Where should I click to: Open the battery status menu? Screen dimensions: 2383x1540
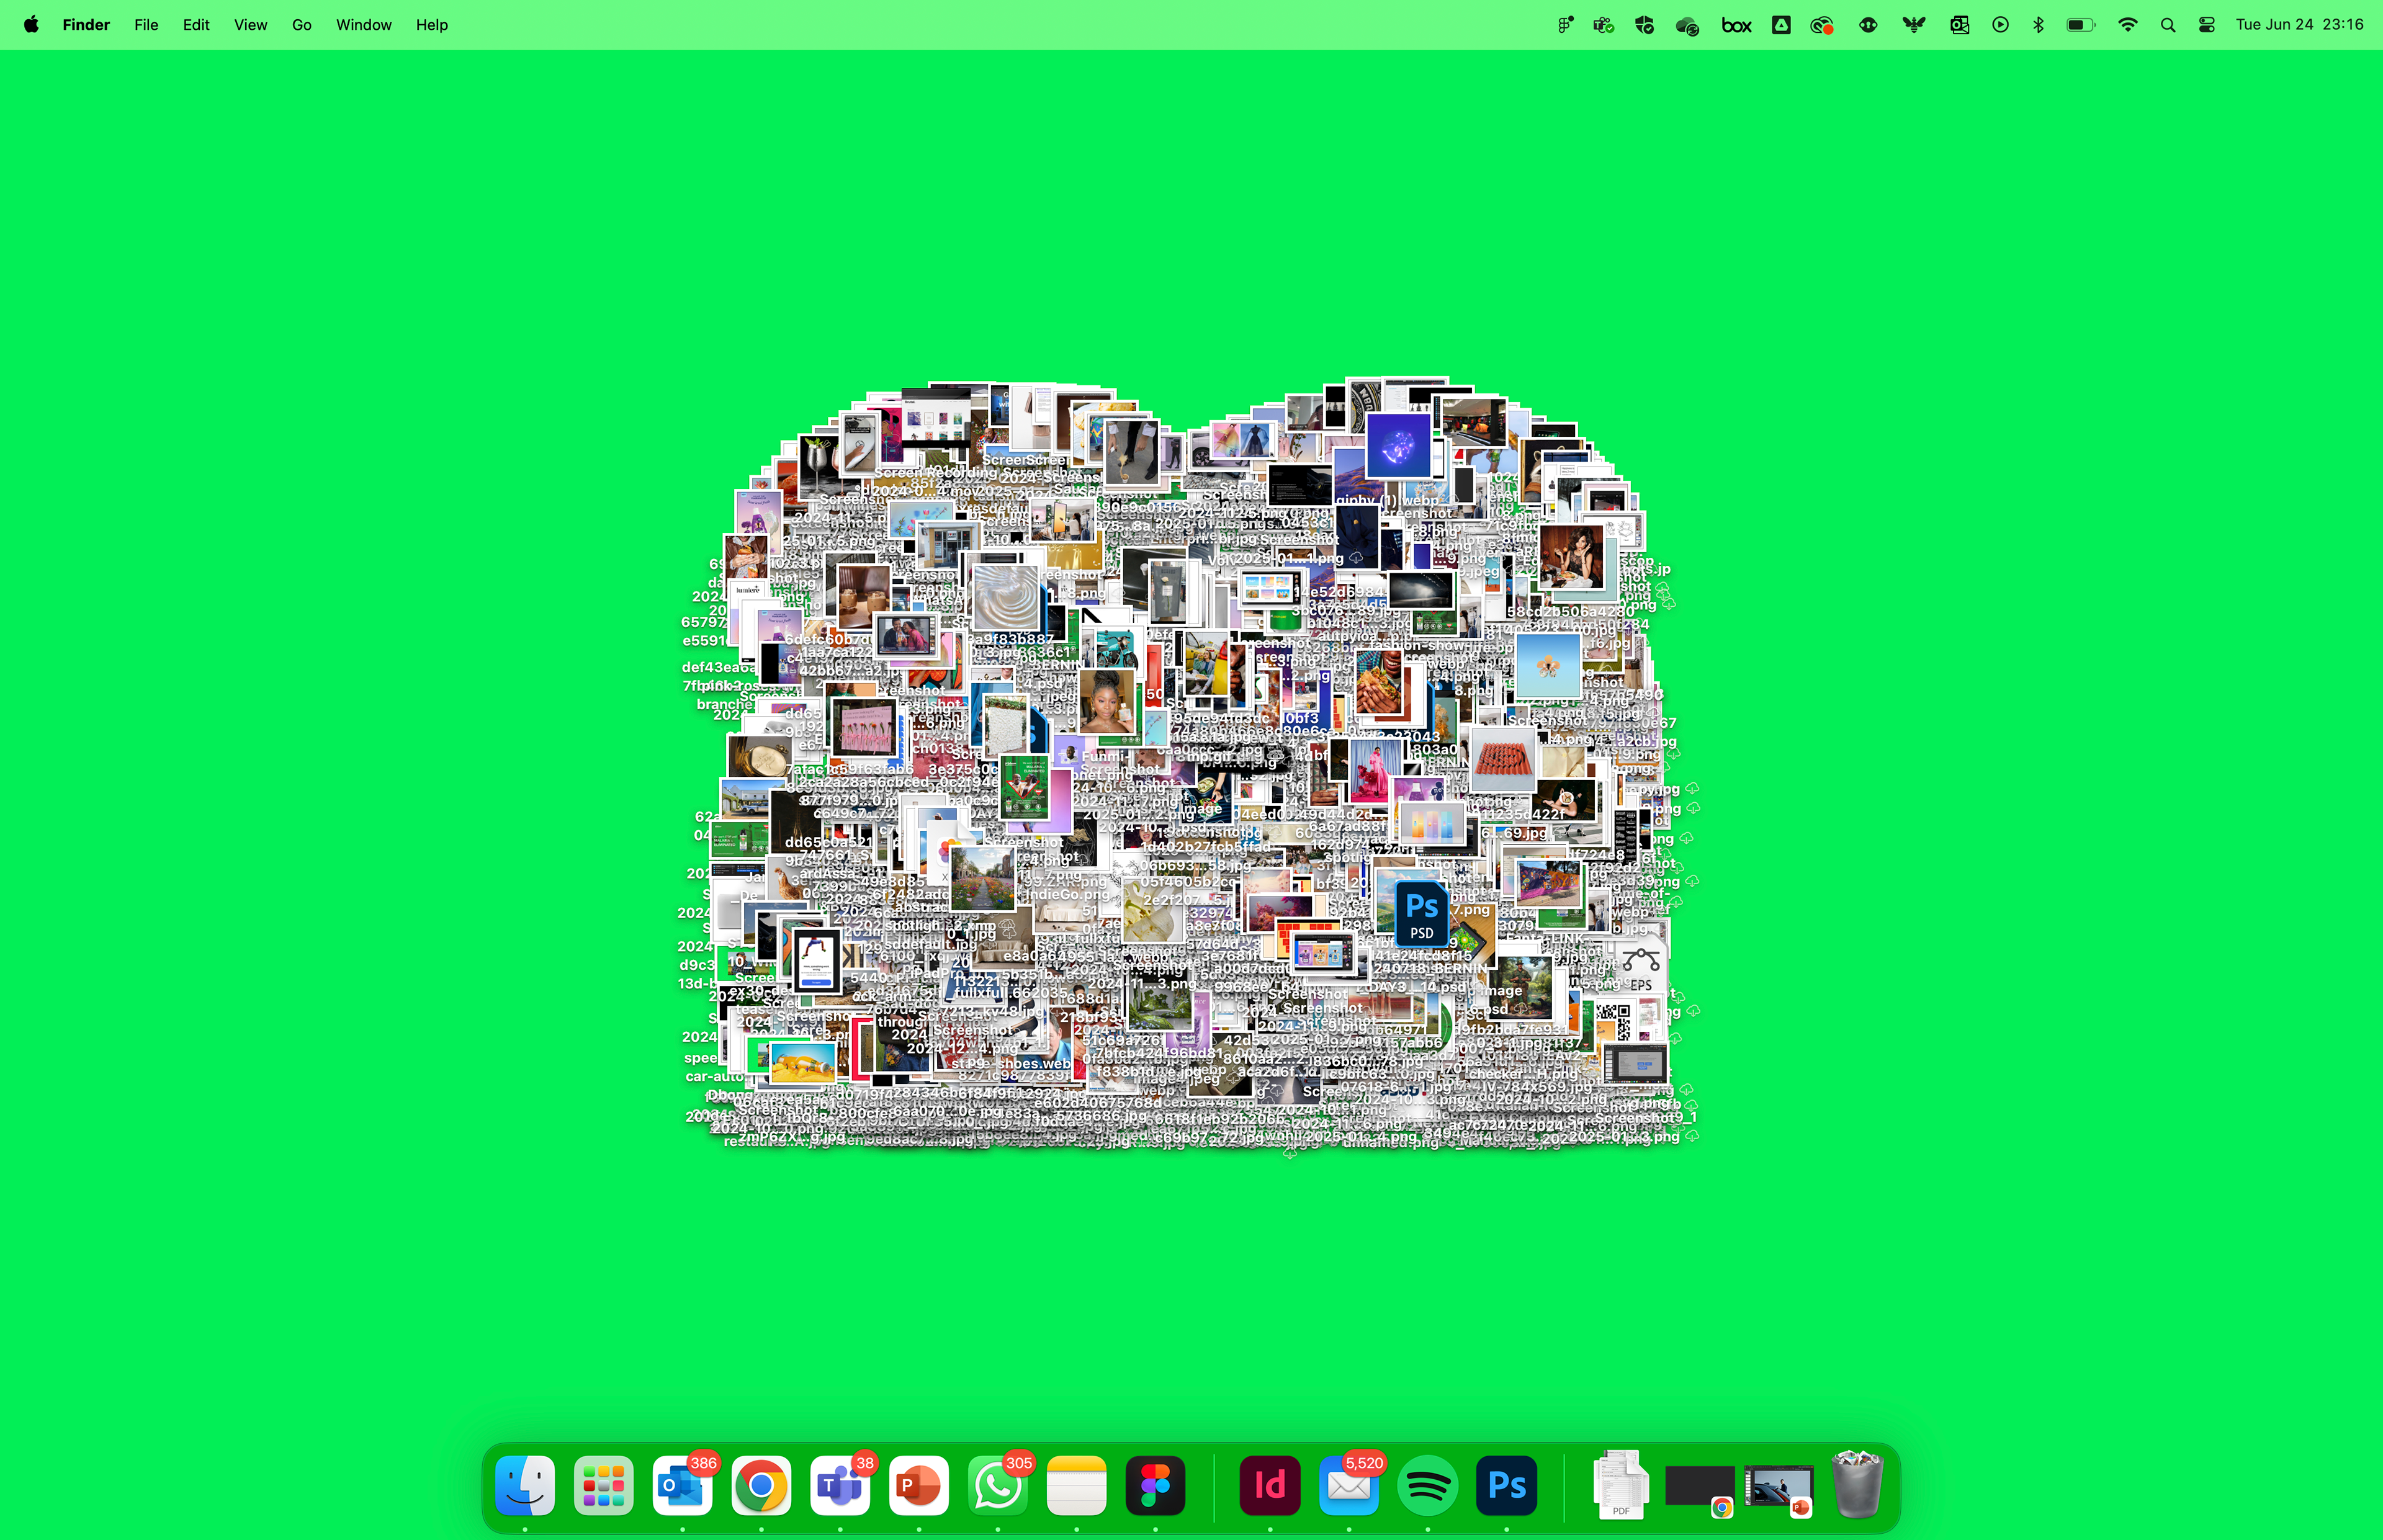coord(2080,25)
